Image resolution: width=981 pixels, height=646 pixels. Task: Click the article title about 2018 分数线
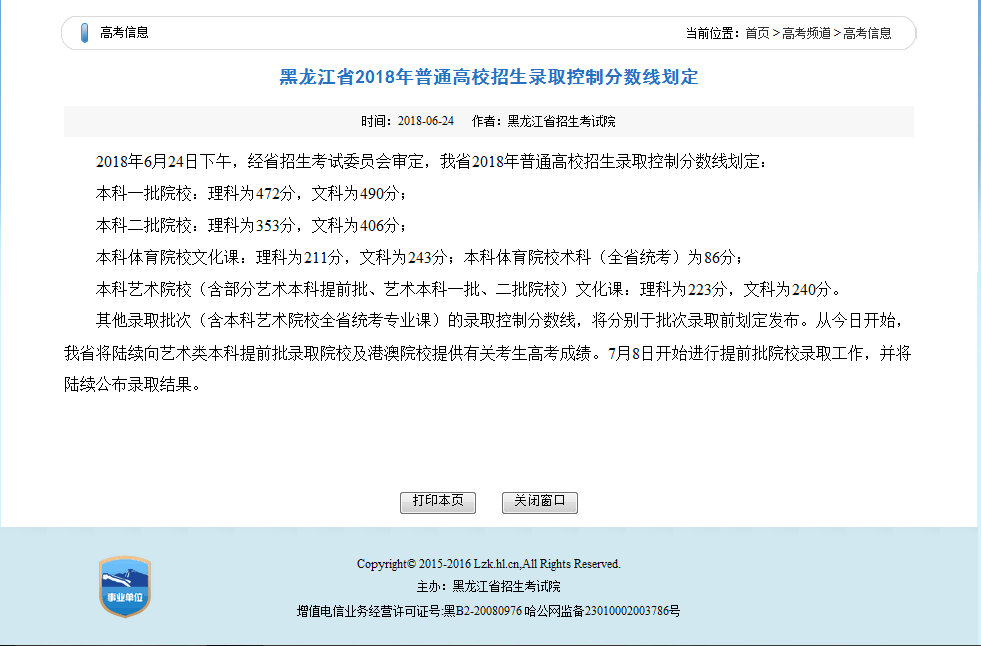(x=490, y=78)
